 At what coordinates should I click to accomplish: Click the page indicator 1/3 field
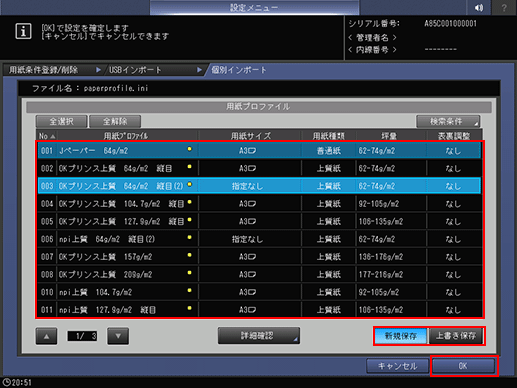pos(82,336)
